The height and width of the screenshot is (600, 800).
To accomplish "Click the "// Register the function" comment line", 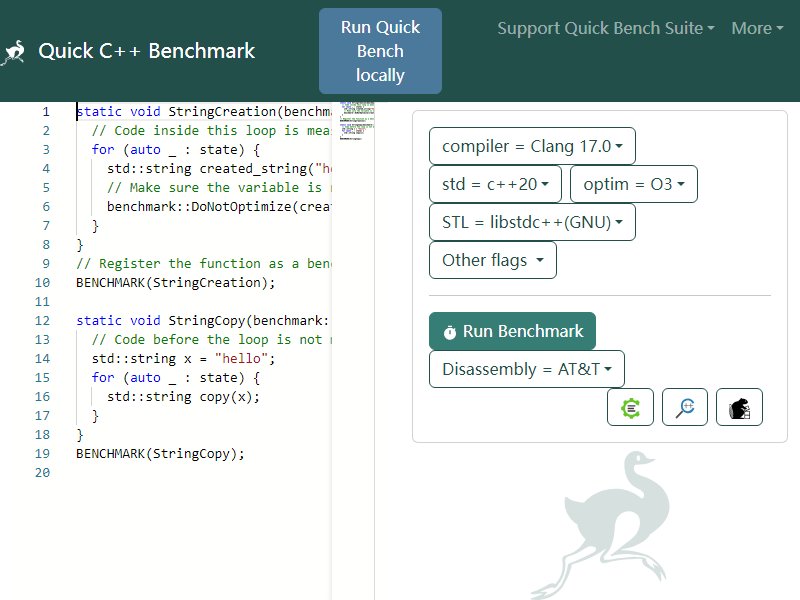I will 204,264.
